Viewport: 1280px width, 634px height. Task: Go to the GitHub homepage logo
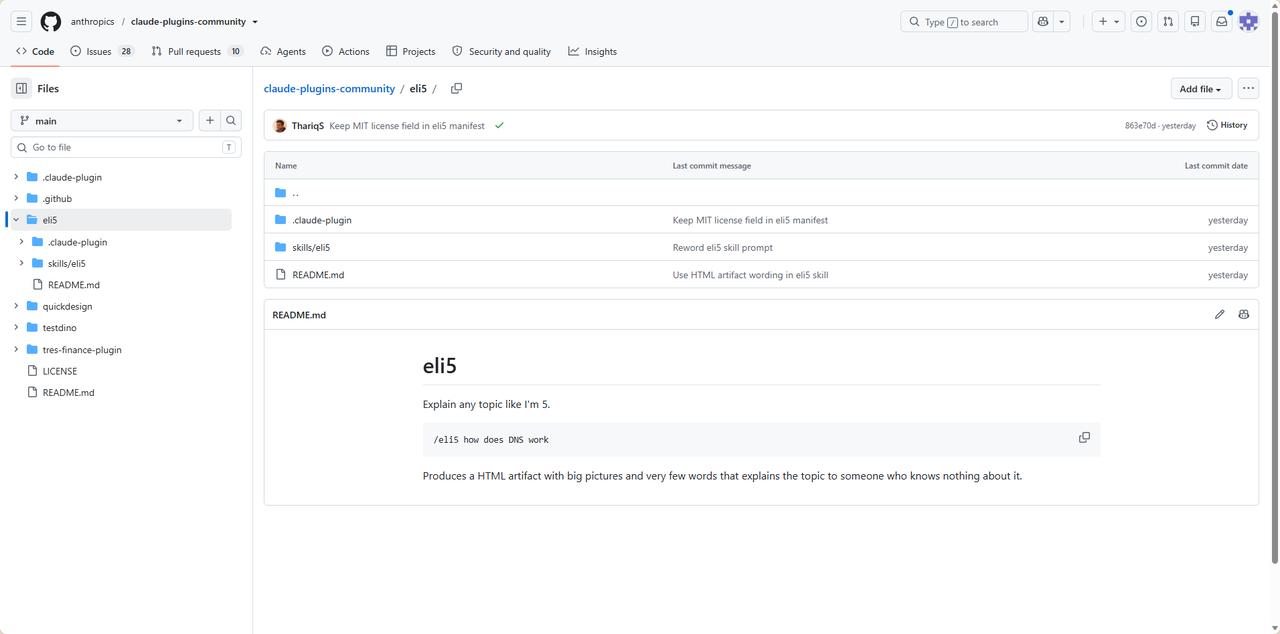point(50,21)
